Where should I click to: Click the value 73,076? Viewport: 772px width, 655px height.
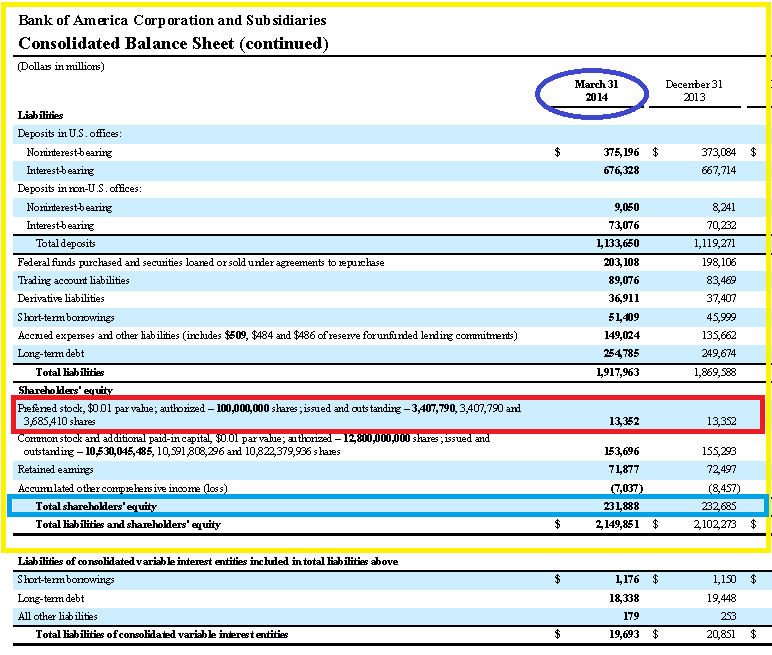tap(624, 226)
